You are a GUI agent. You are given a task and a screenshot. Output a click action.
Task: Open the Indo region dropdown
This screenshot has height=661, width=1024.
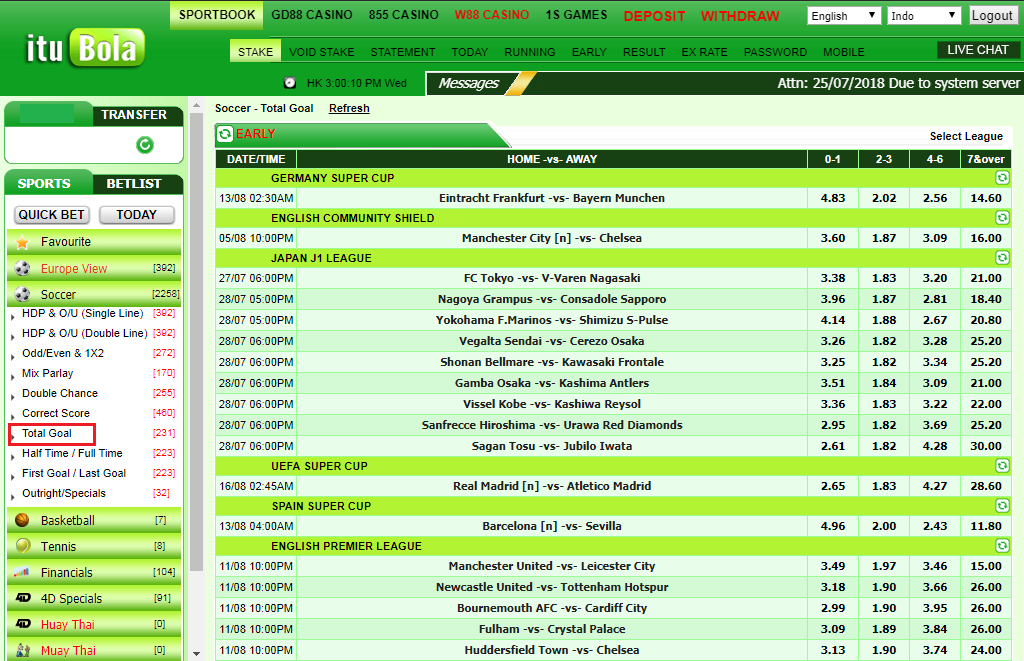tap(924, 16)
